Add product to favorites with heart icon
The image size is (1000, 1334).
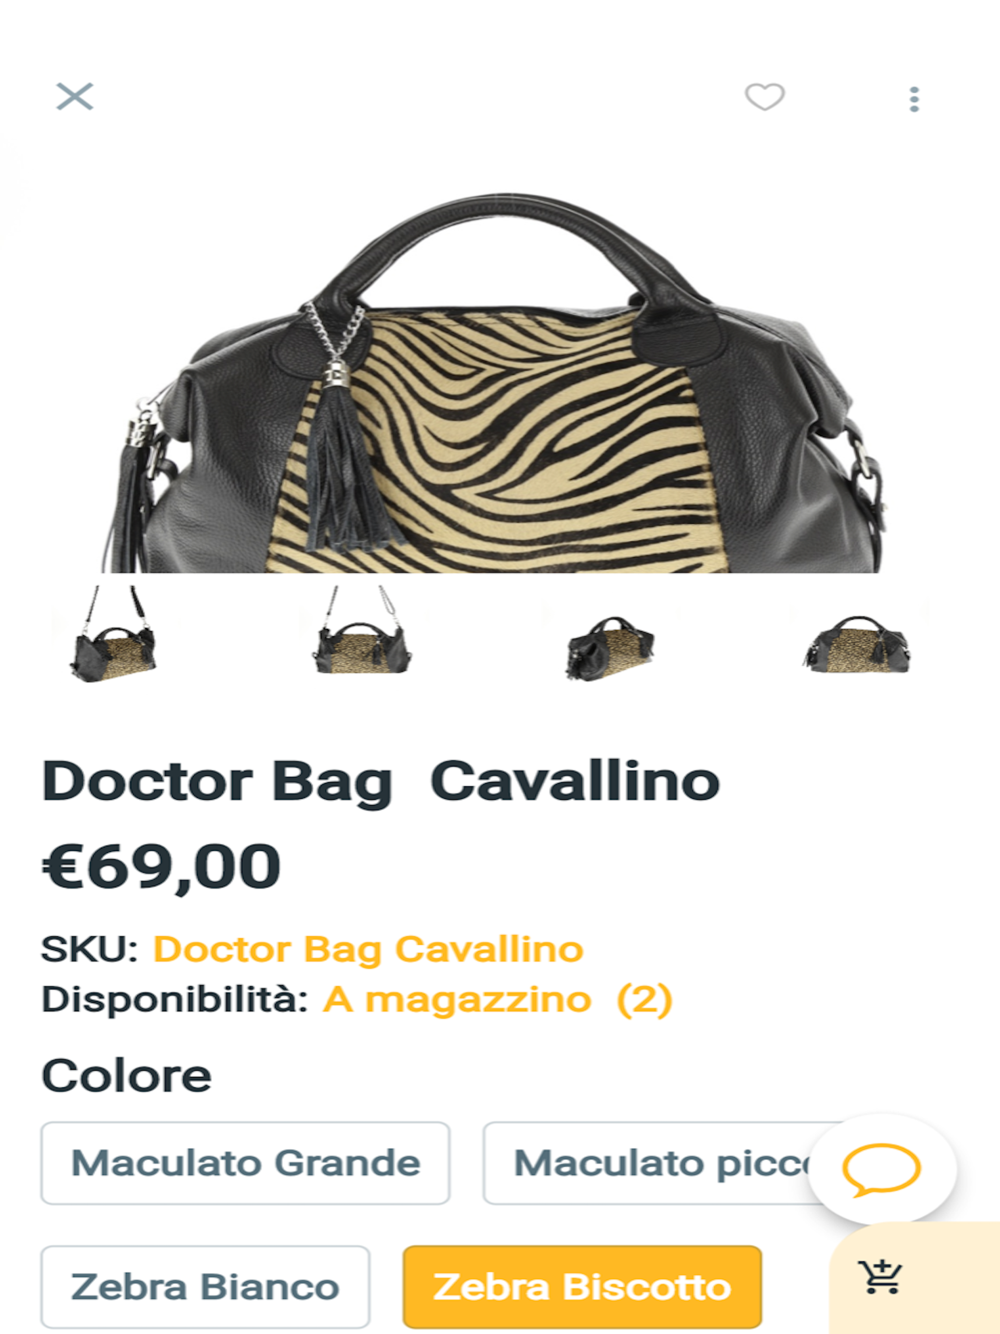coord(765,97)
